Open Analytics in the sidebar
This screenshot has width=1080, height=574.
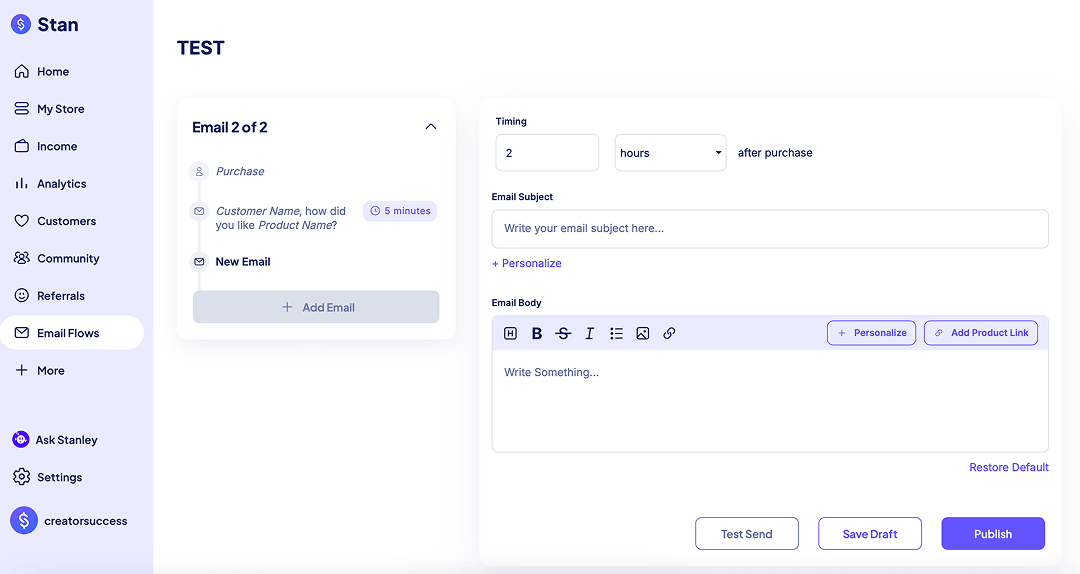[x=50, y=183]
